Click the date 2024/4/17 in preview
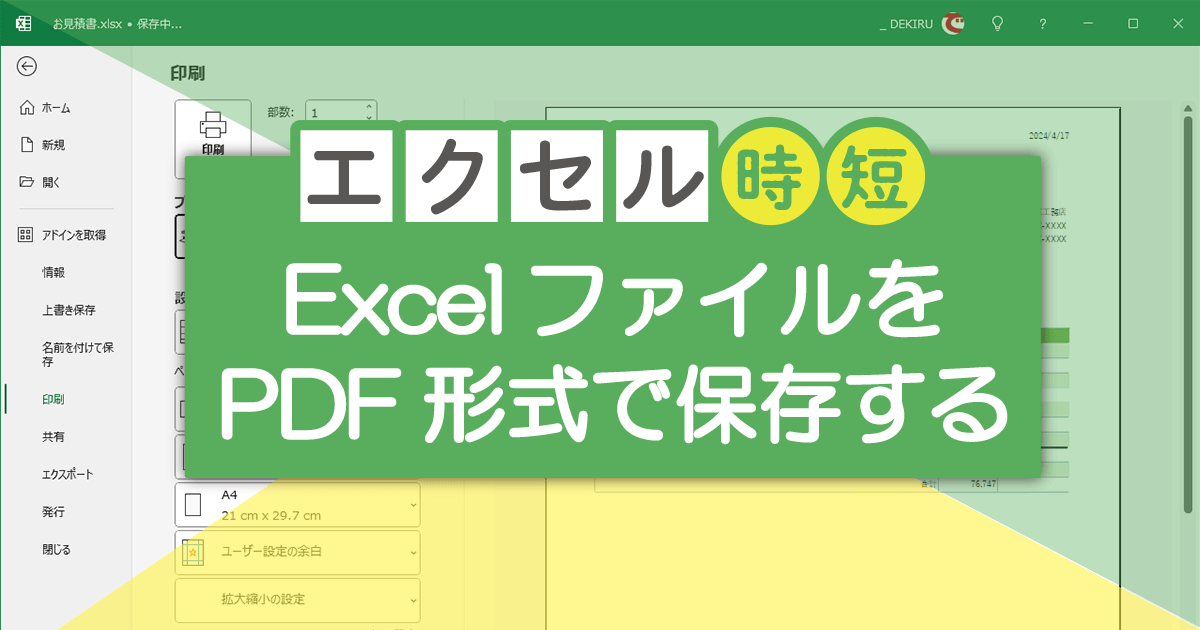This screenshot has height=630, width=1200. pyautogui.click(x=1047, y=136)
